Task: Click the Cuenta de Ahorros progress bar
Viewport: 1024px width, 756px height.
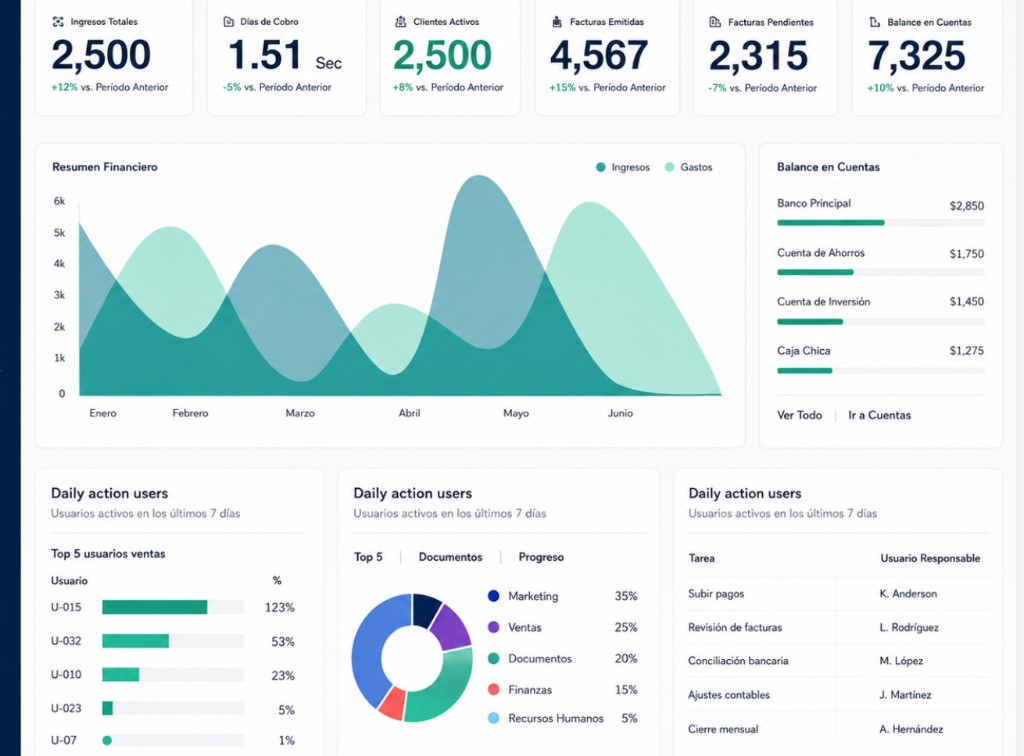Action: 880,272
